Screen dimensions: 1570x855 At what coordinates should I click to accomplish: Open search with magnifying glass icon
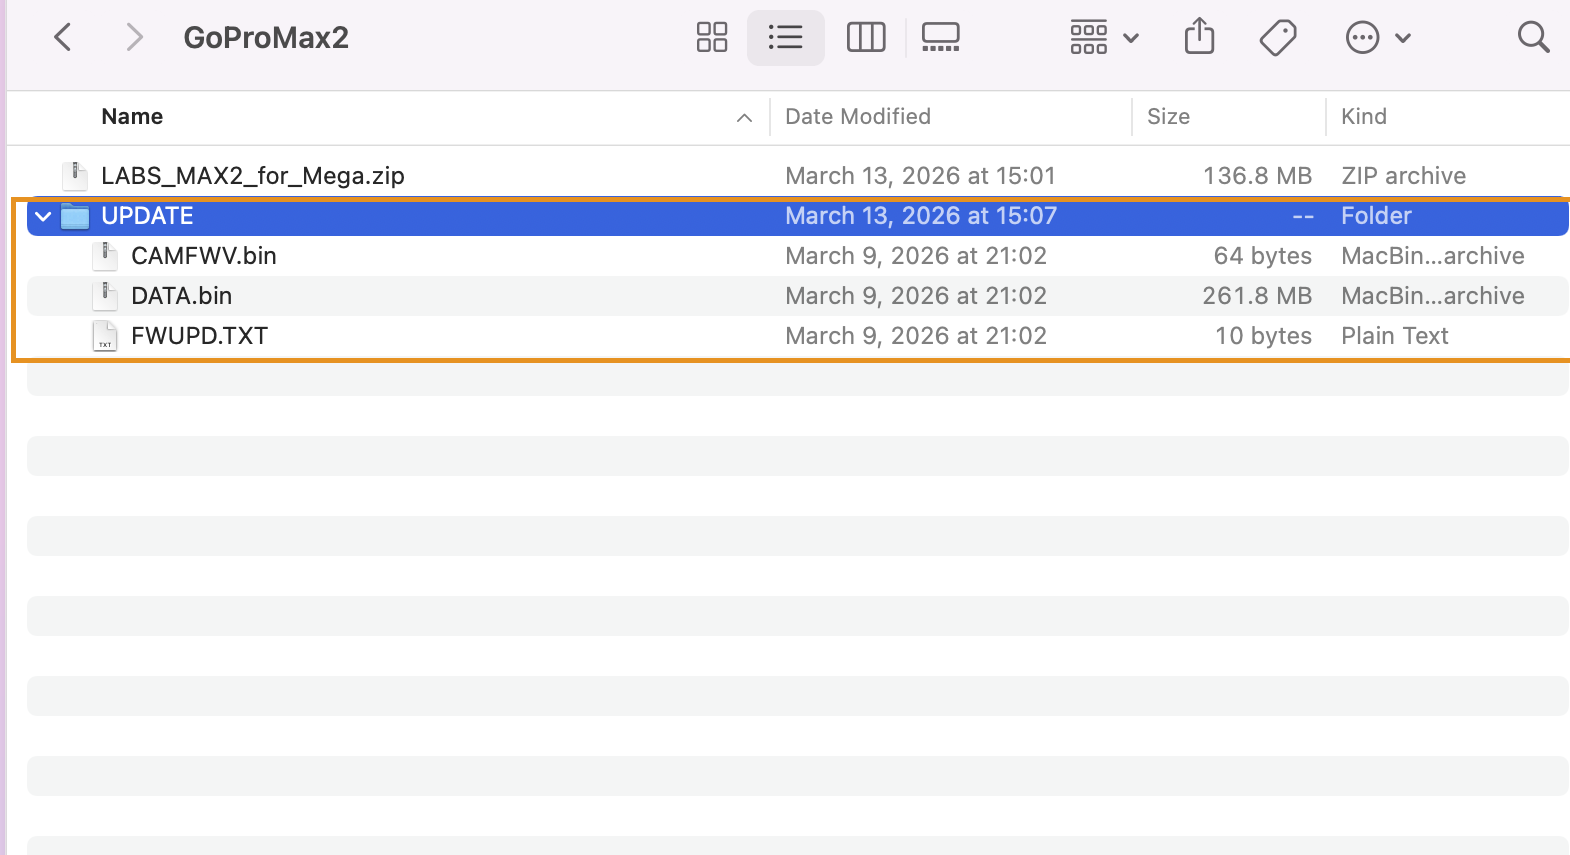point(1532,38)
